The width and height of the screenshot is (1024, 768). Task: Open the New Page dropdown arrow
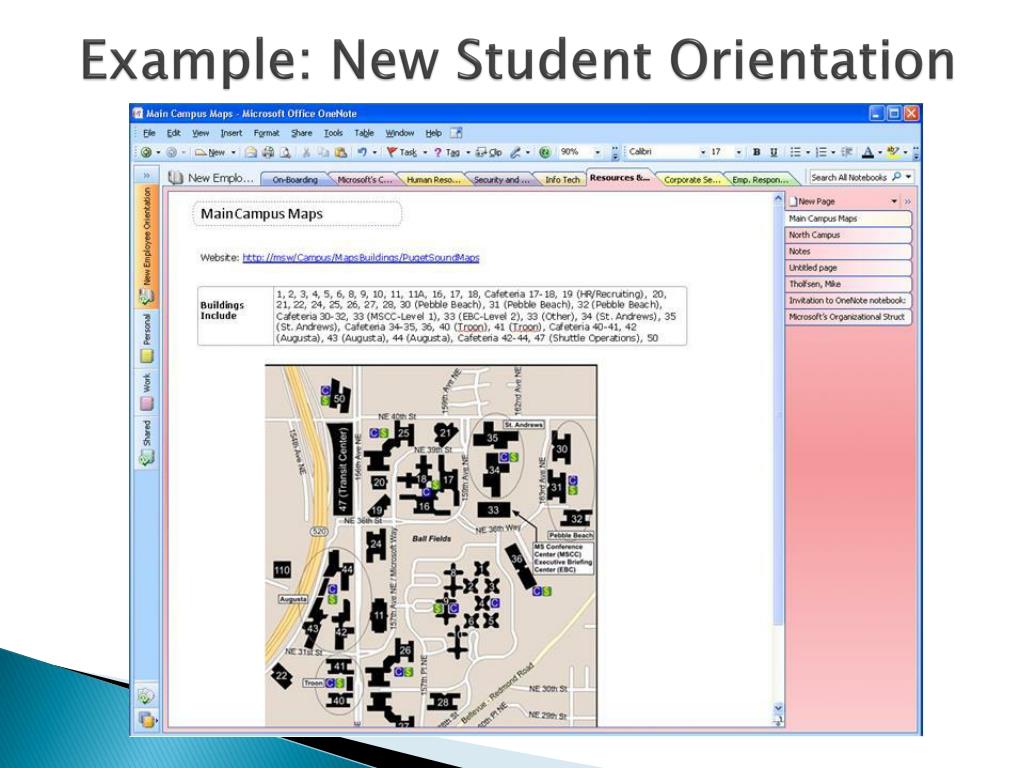click(894, 201)
